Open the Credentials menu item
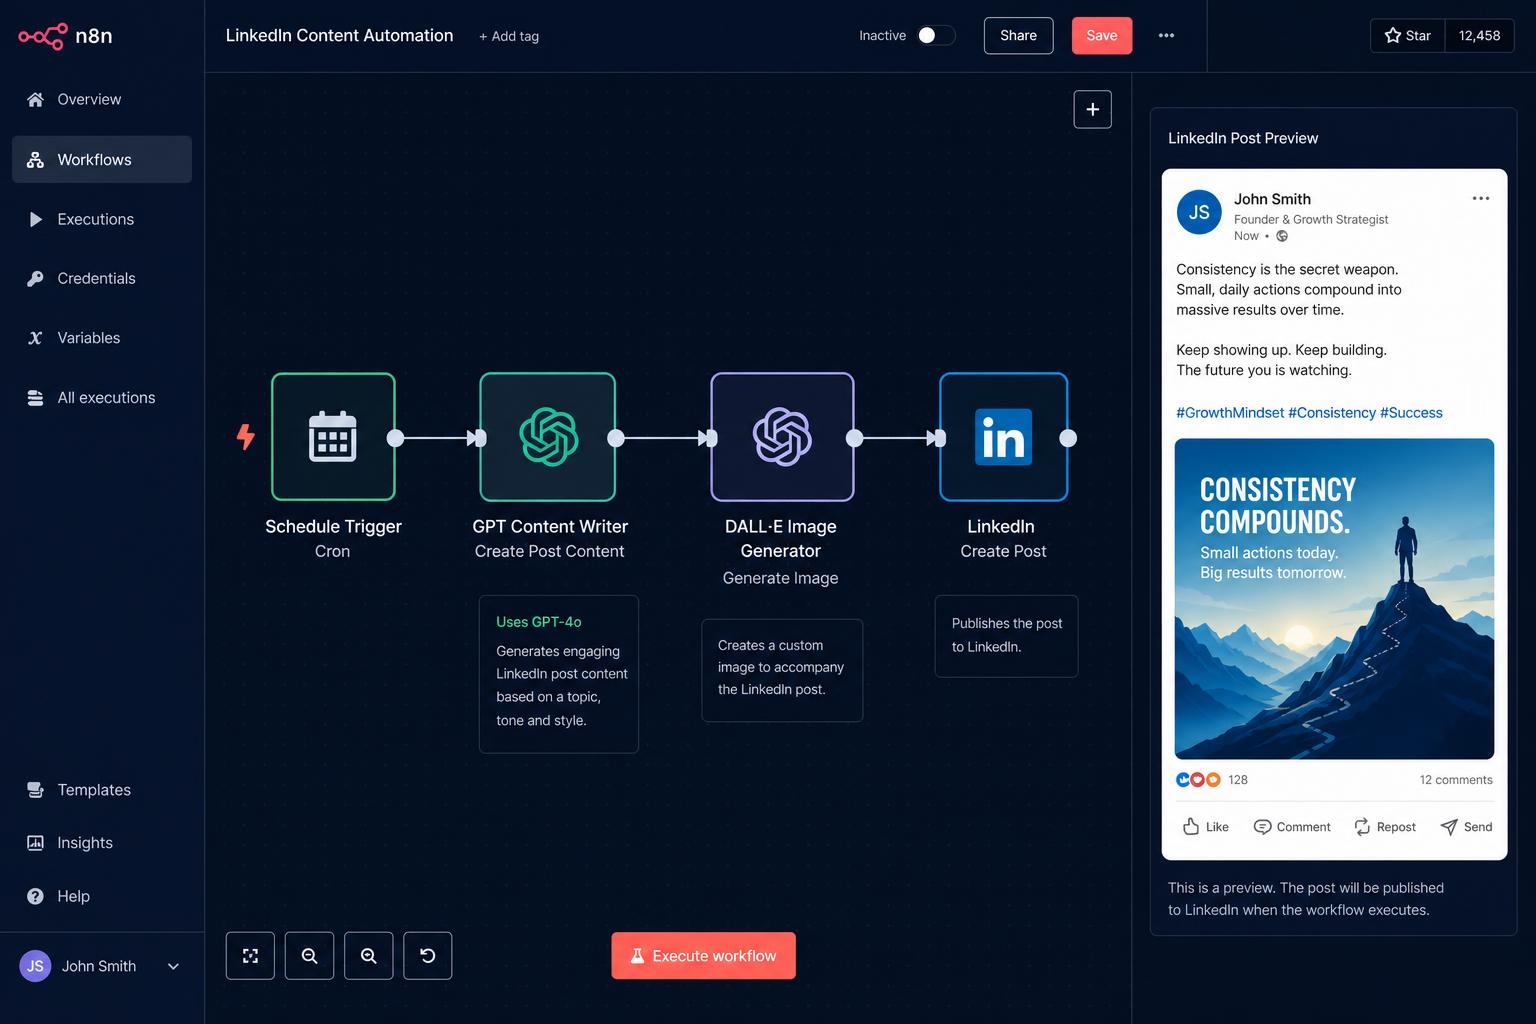 coord(102,279)
